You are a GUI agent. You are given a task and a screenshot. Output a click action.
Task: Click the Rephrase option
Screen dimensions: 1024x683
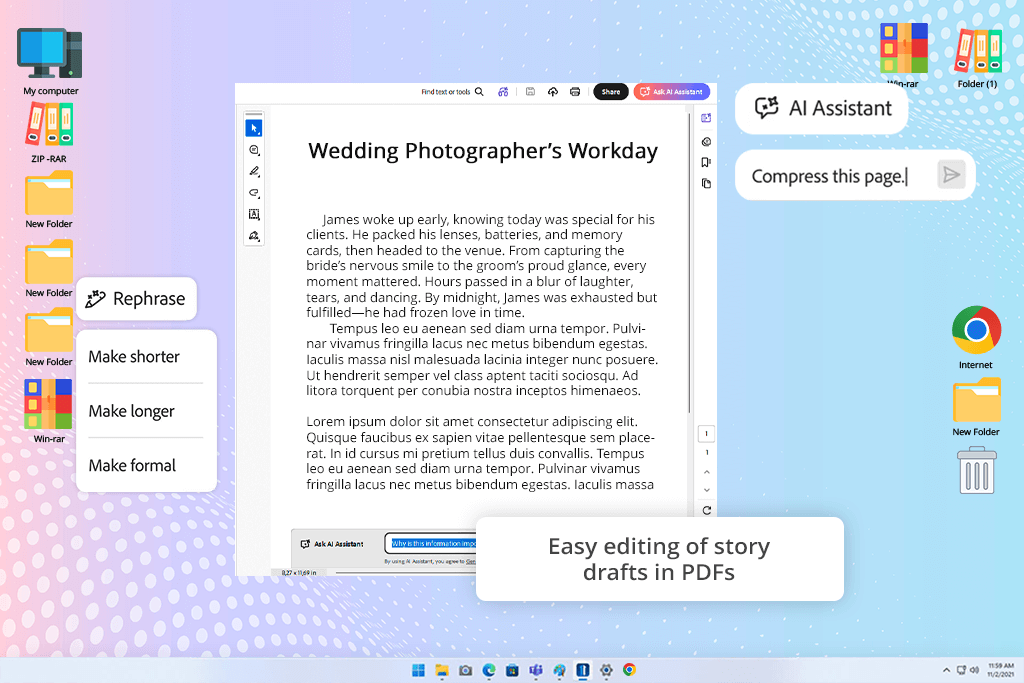coord(136,298)
